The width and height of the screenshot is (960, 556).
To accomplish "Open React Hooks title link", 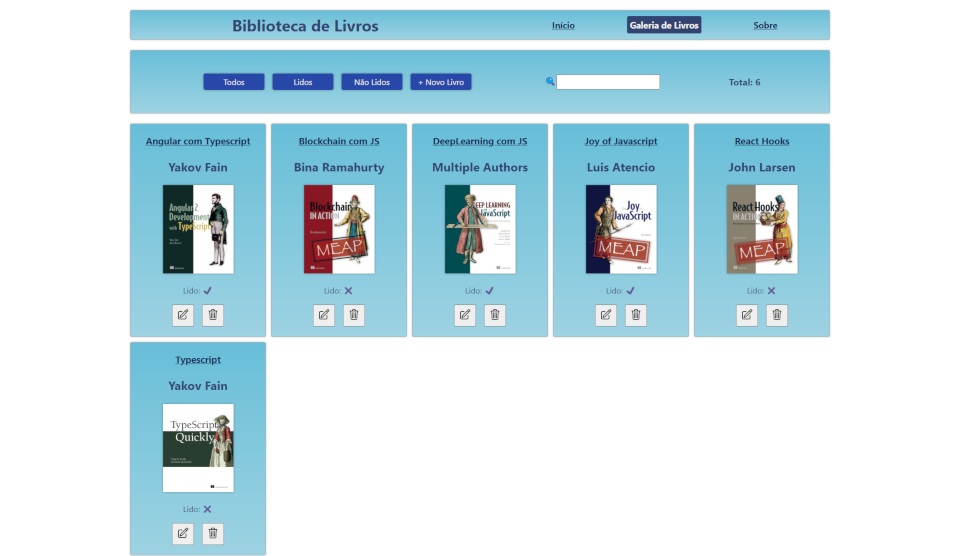I will [762, 142].
